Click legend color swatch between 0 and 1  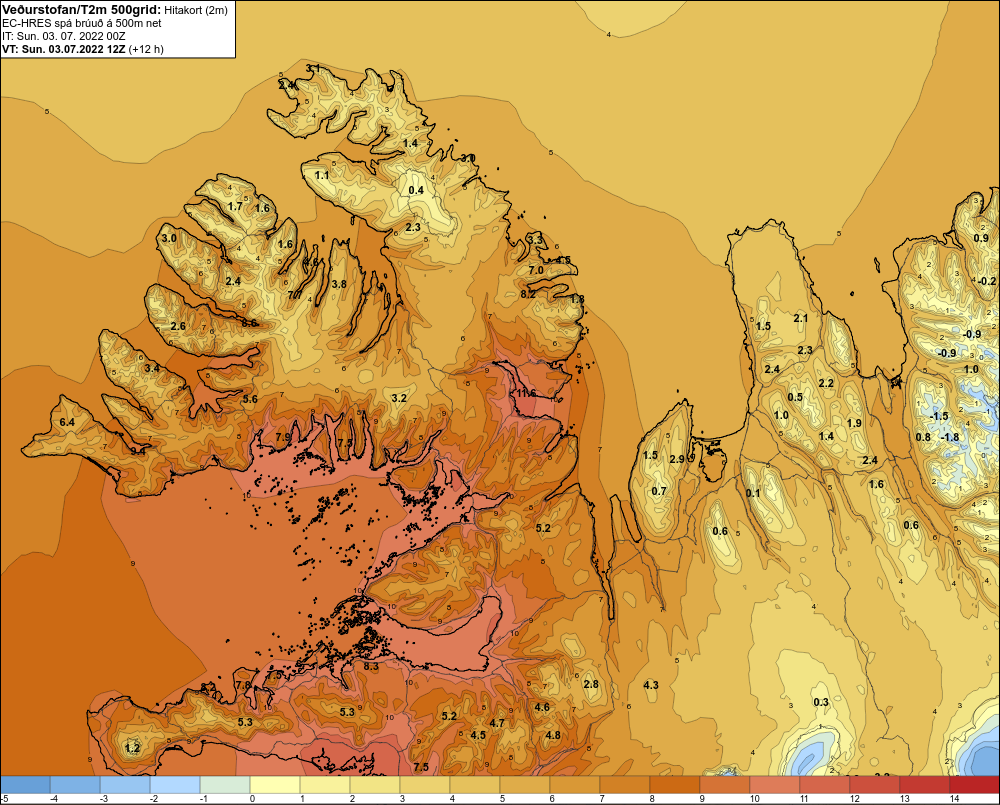point(275,785)
